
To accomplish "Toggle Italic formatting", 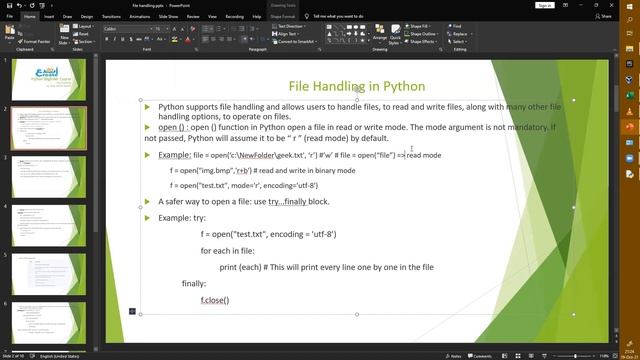I will (x=114, y=39).
